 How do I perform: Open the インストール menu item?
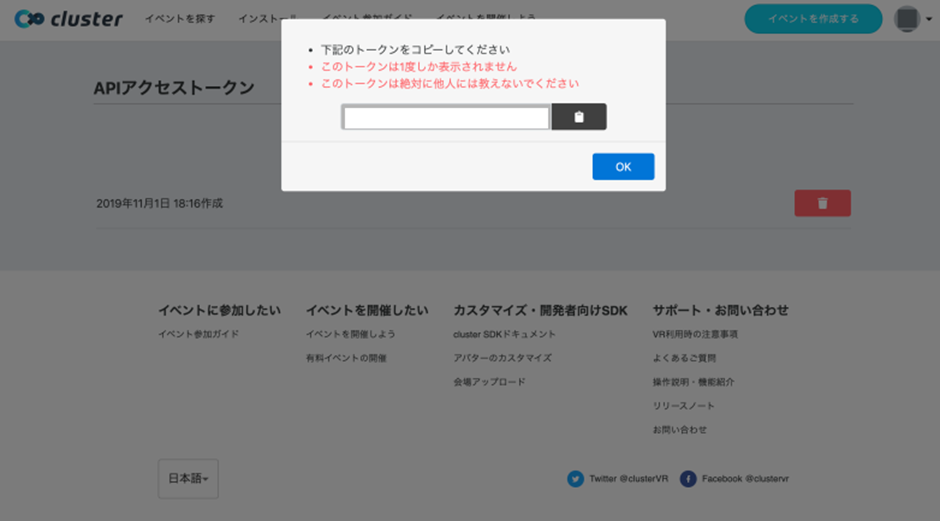[x=267, y=19]
